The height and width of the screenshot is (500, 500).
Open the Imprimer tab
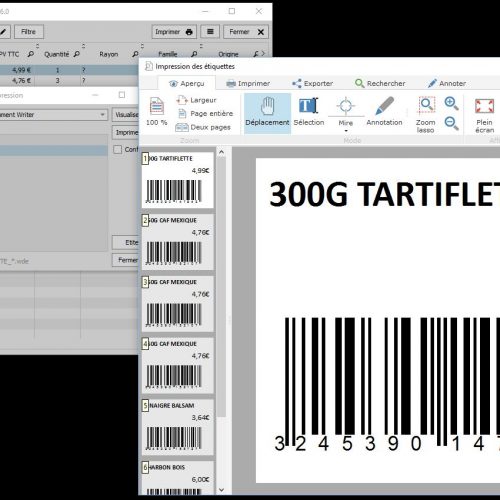pos(248,83)
